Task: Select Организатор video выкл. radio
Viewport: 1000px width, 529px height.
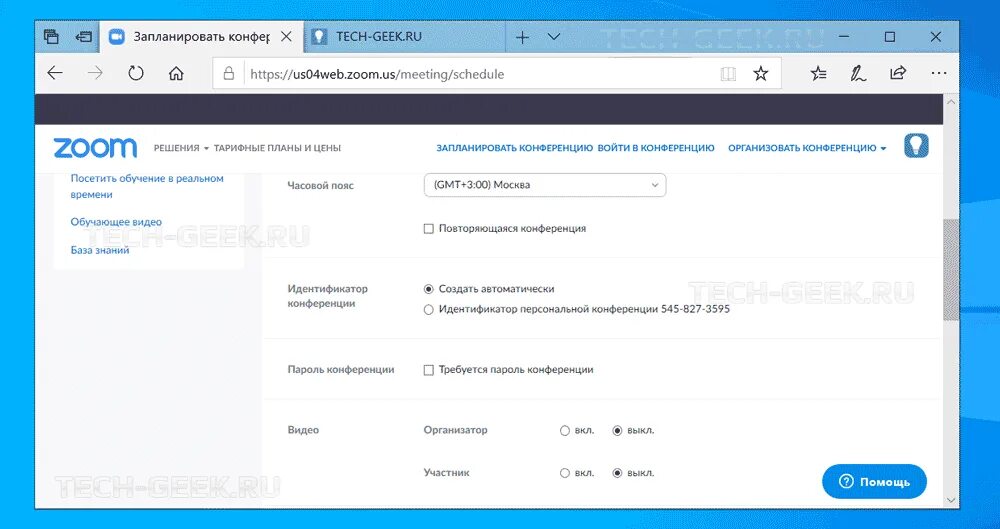Action: coord(617,431)
